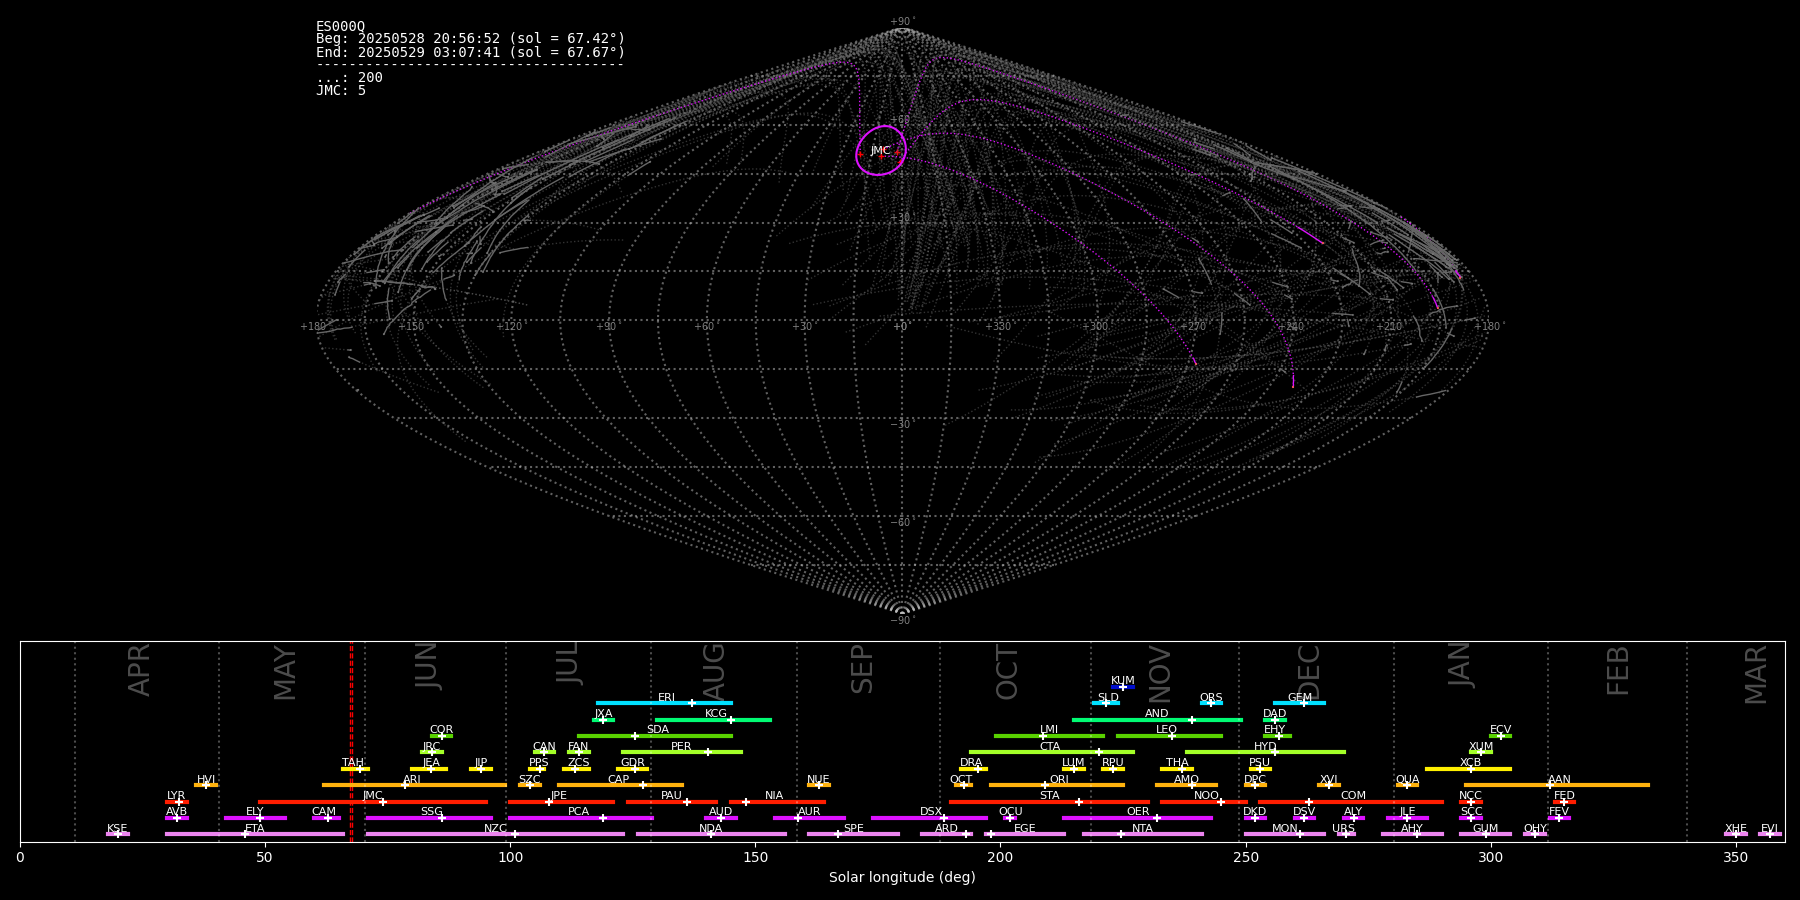This screenshot has height=900, width=1800.
Task: Click the AAN shower label
Action: (1559, 780)
